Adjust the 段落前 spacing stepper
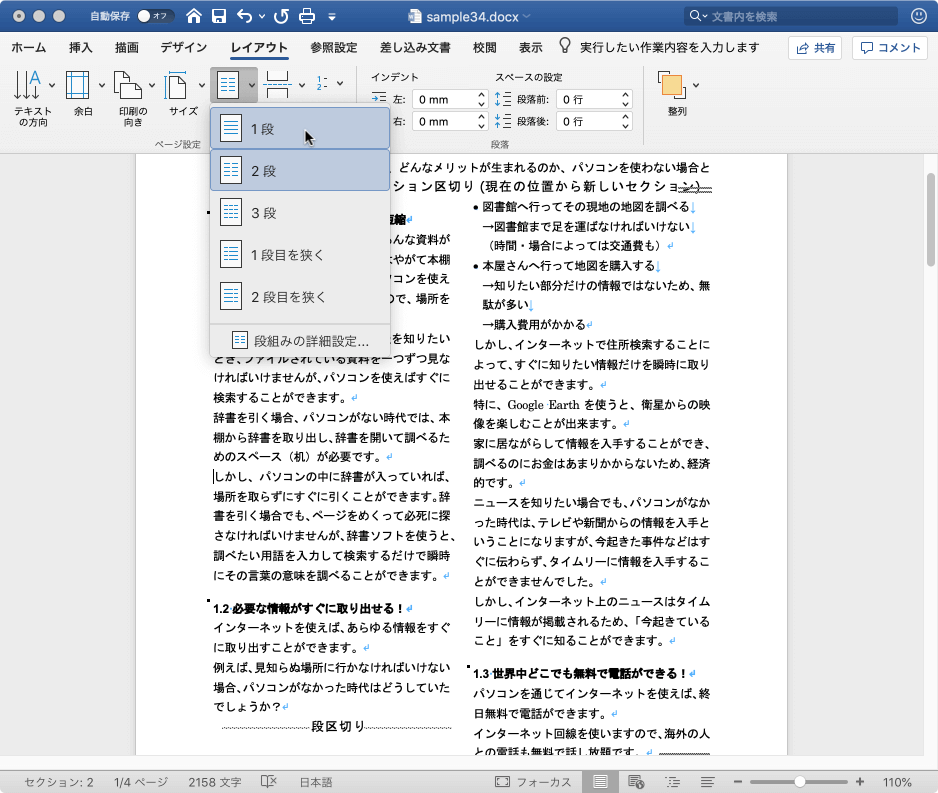 click(625, 99)
